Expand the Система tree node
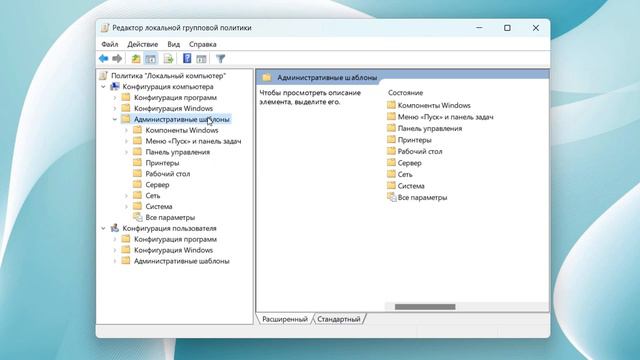This screenshot has height=360, width=640. [x=126, y=207]
